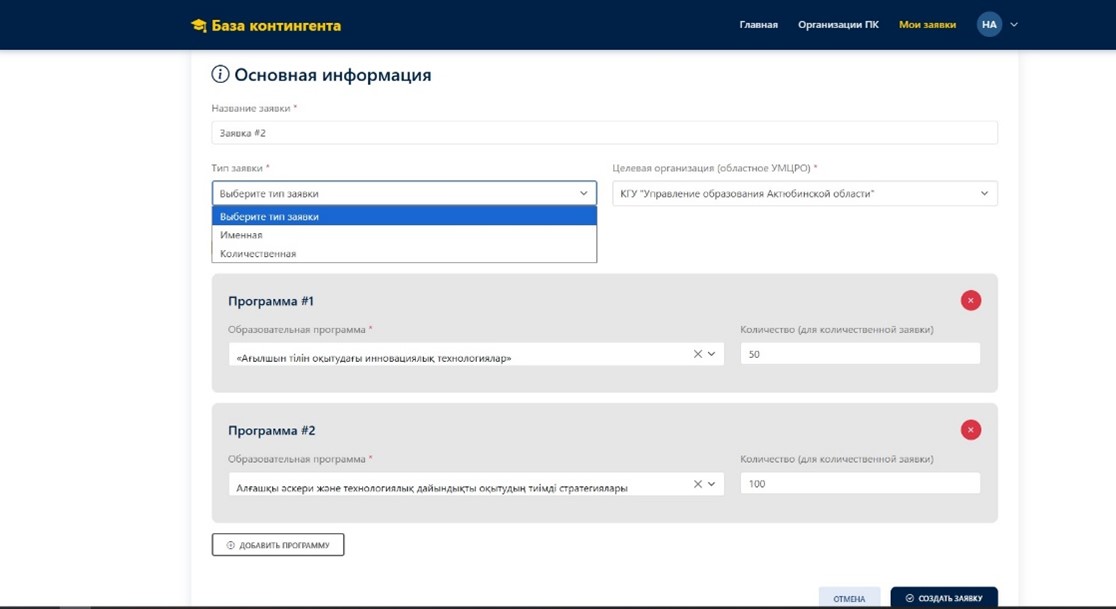Click the graduation cap logo icon
Viewport: 1116px width, 609px height.
[199, 25]
